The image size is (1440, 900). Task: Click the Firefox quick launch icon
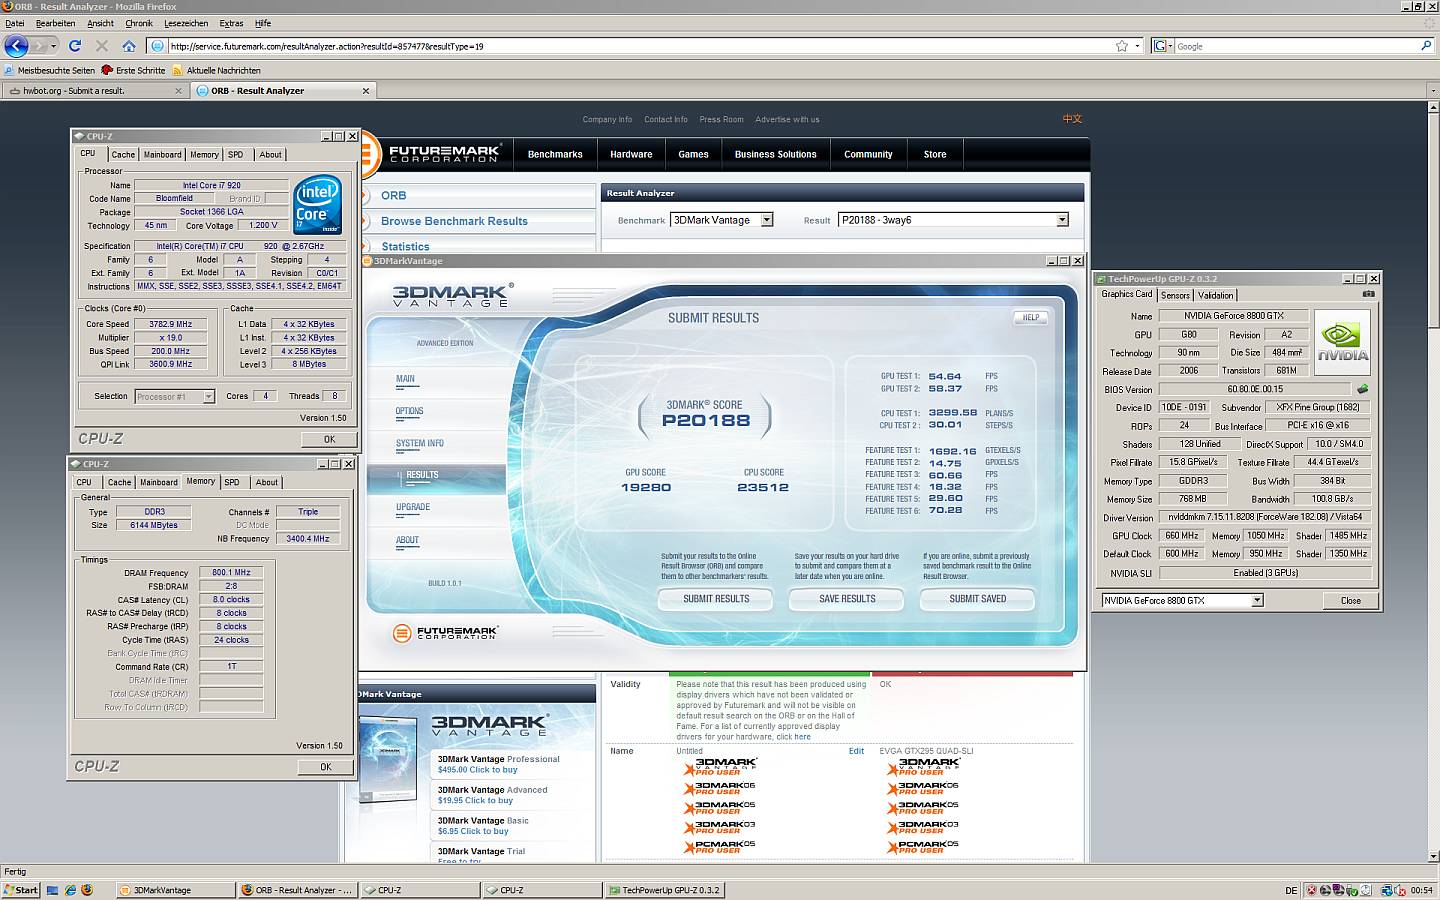click(x=87, y=890)
